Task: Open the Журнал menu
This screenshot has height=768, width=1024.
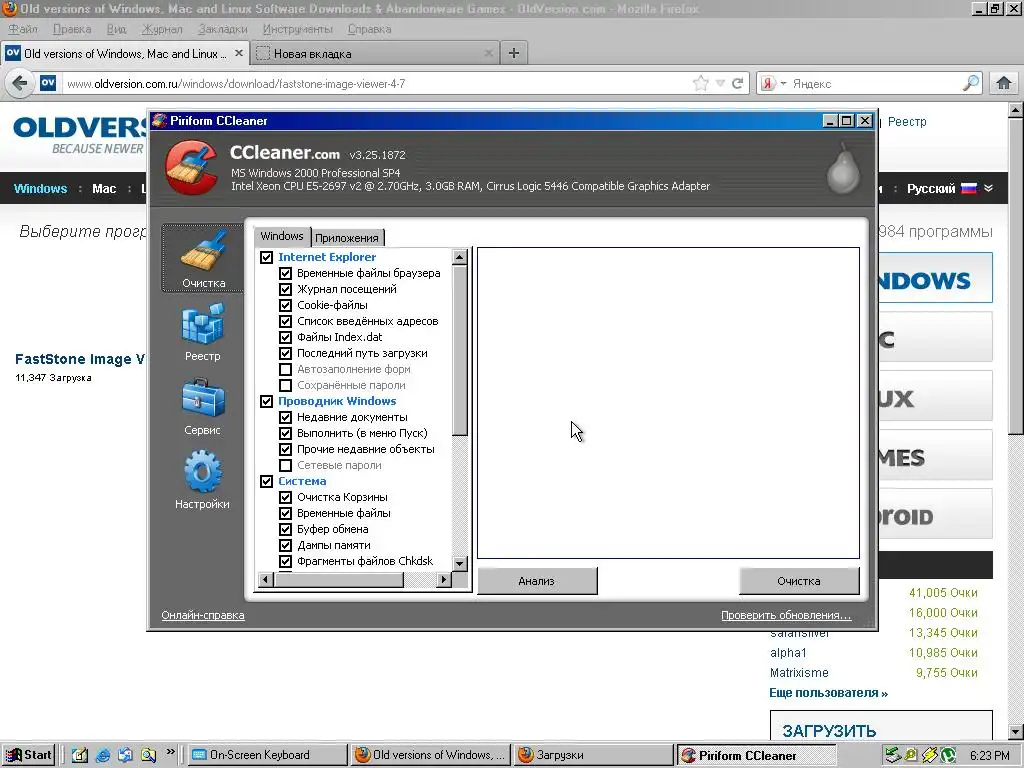Action: (163, 29)
